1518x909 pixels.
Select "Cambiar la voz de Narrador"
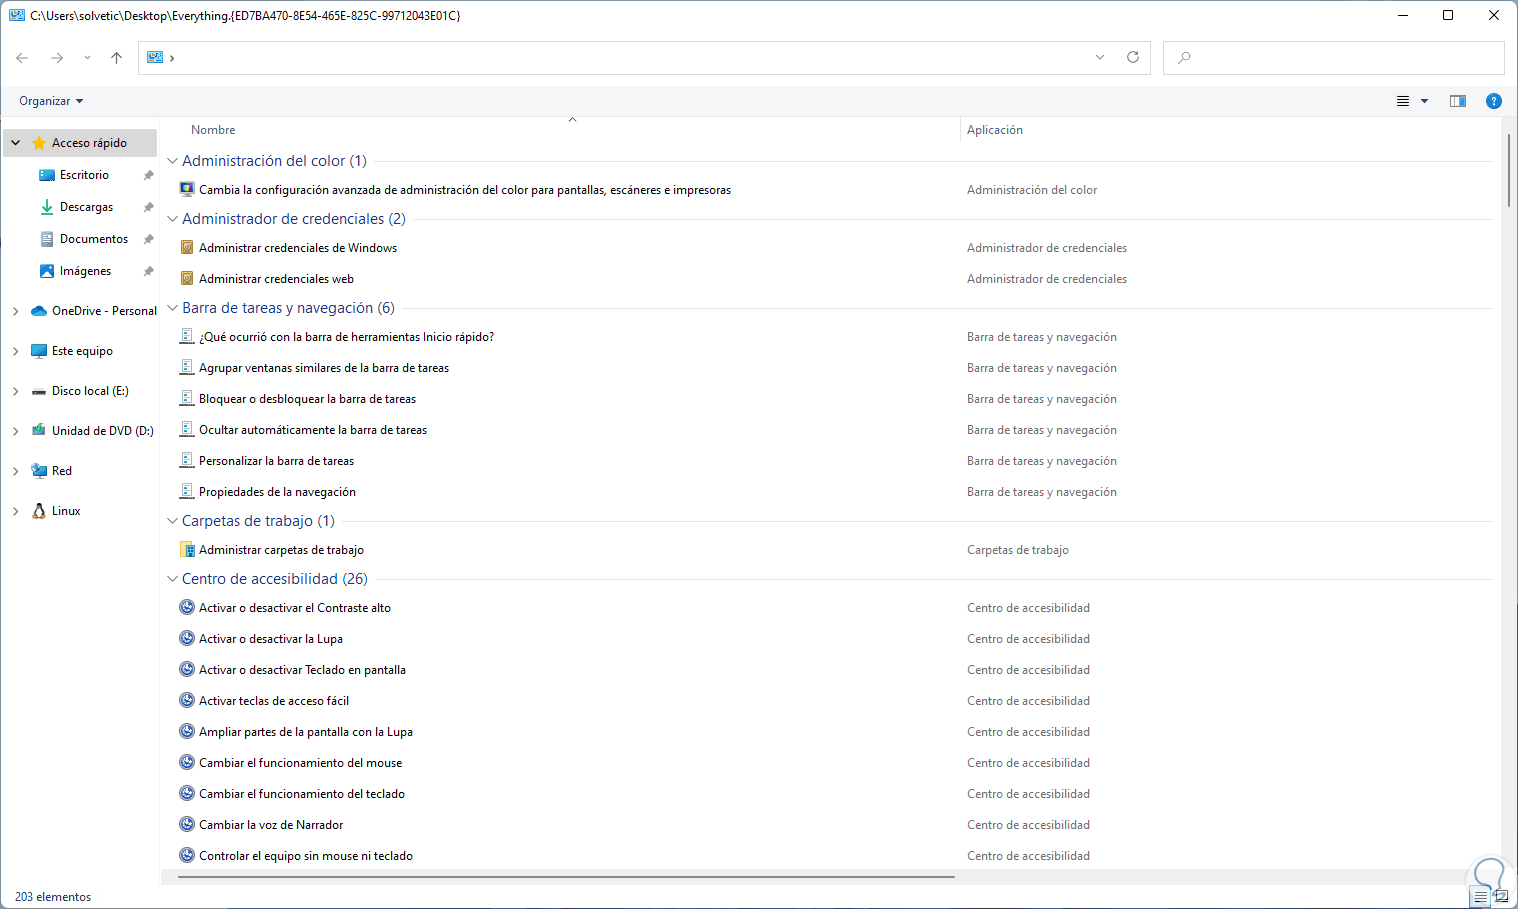271,825
